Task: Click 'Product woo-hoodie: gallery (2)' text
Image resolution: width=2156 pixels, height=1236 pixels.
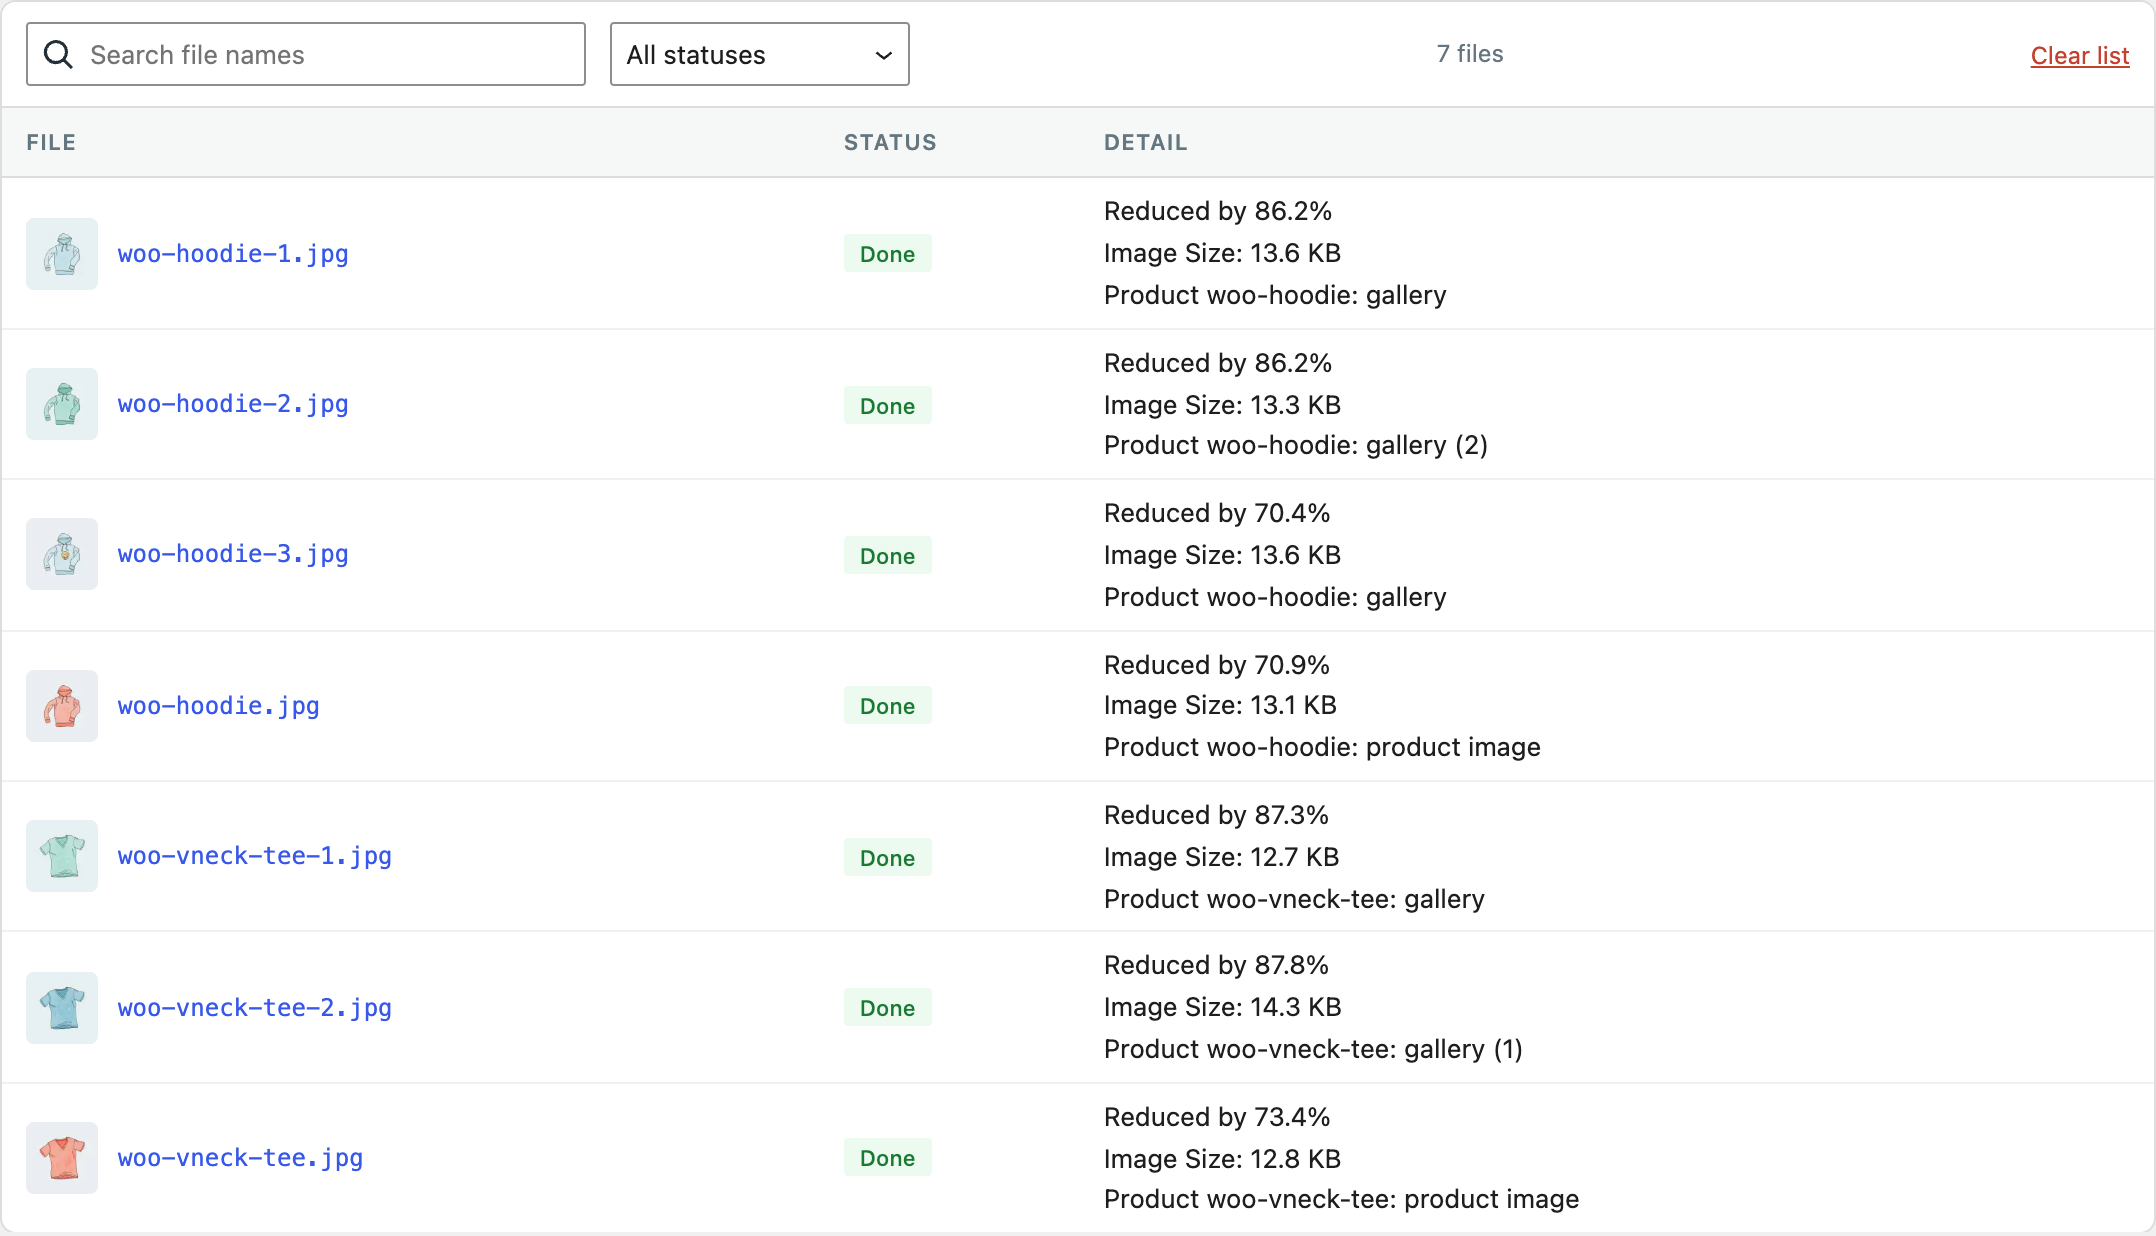Action: point(1296,445)
